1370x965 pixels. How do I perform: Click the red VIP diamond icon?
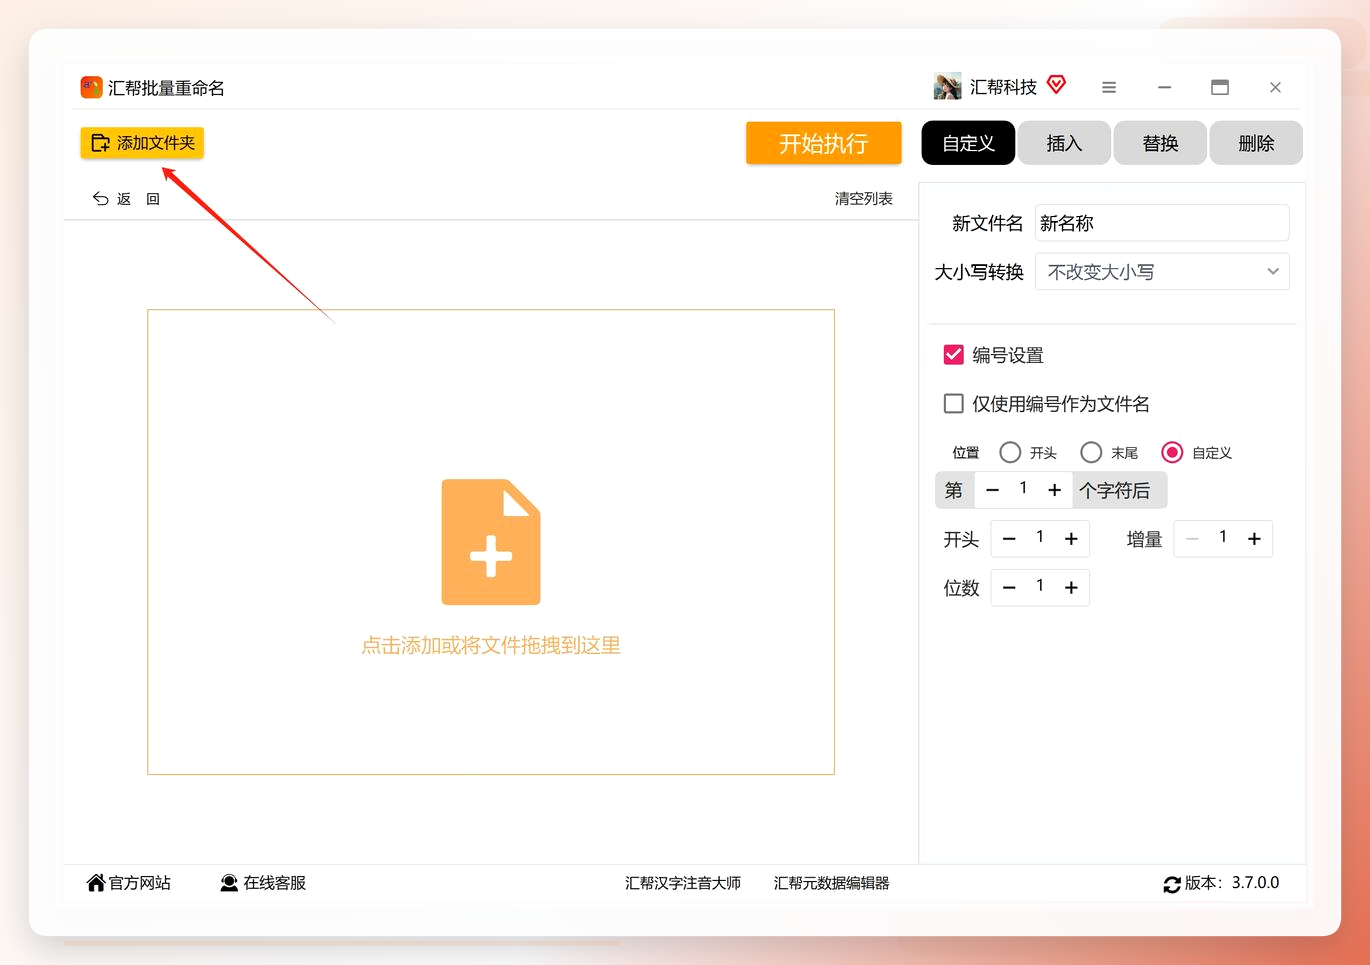pyautogui.click(x=1056, y=85)
